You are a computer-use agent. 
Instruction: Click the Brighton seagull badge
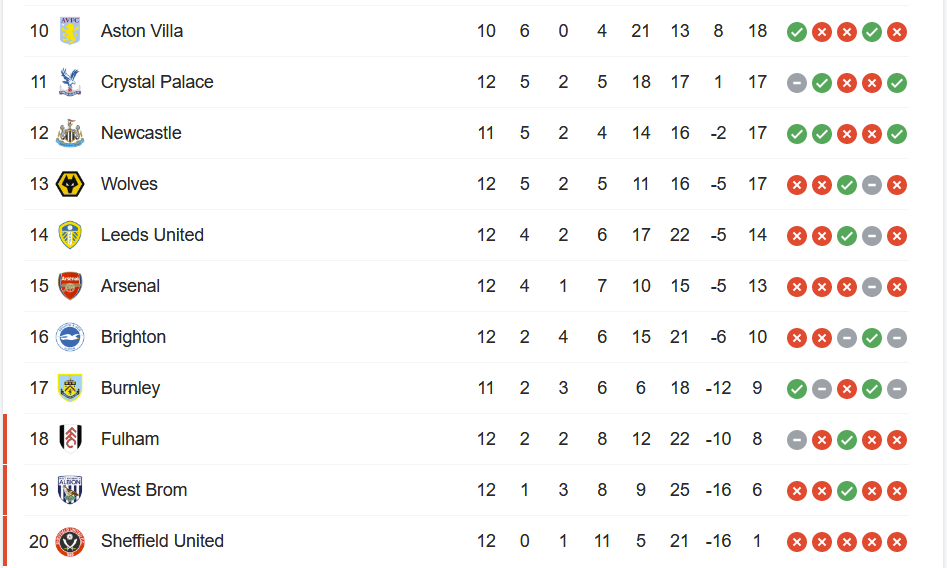[70, 337]
